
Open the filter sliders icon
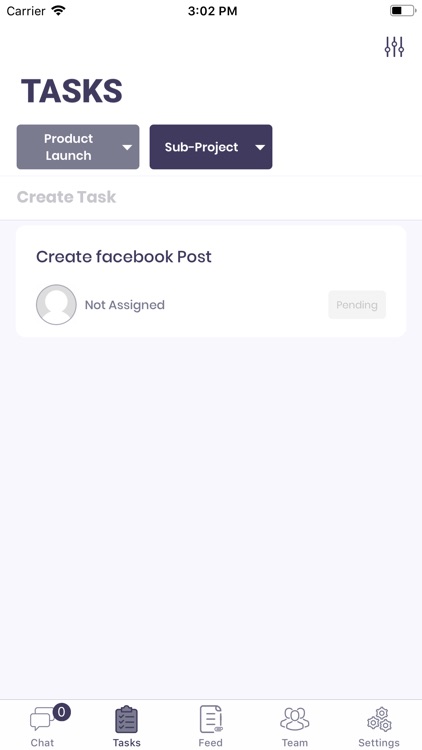[x=394, y=47]
